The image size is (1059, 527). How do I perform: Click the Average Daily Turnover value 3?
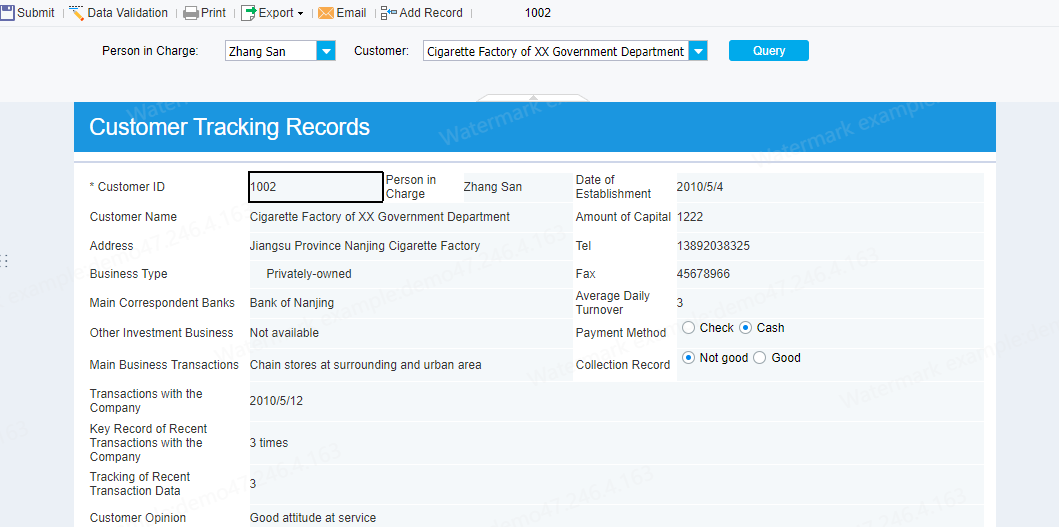680,303
